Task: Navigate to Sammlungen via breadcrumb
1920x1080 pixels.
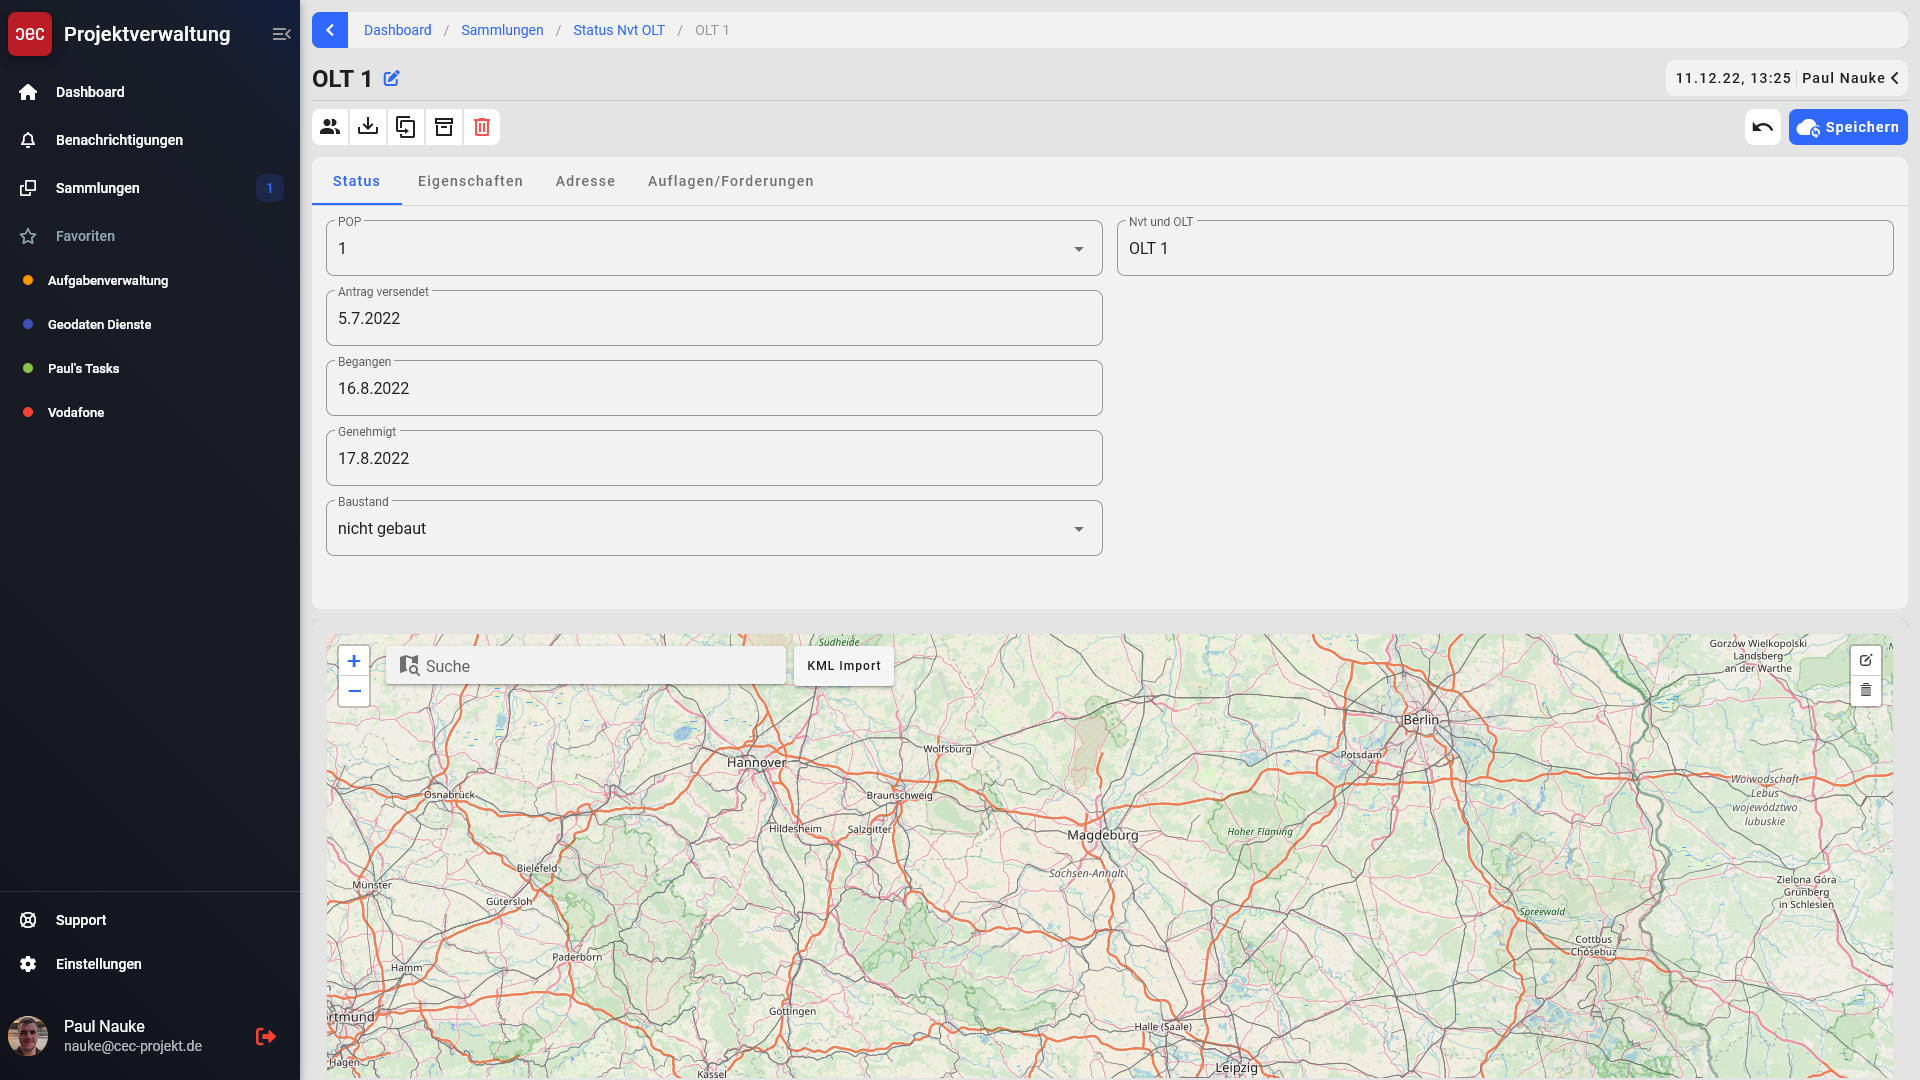Action: (x=502, y=30)
